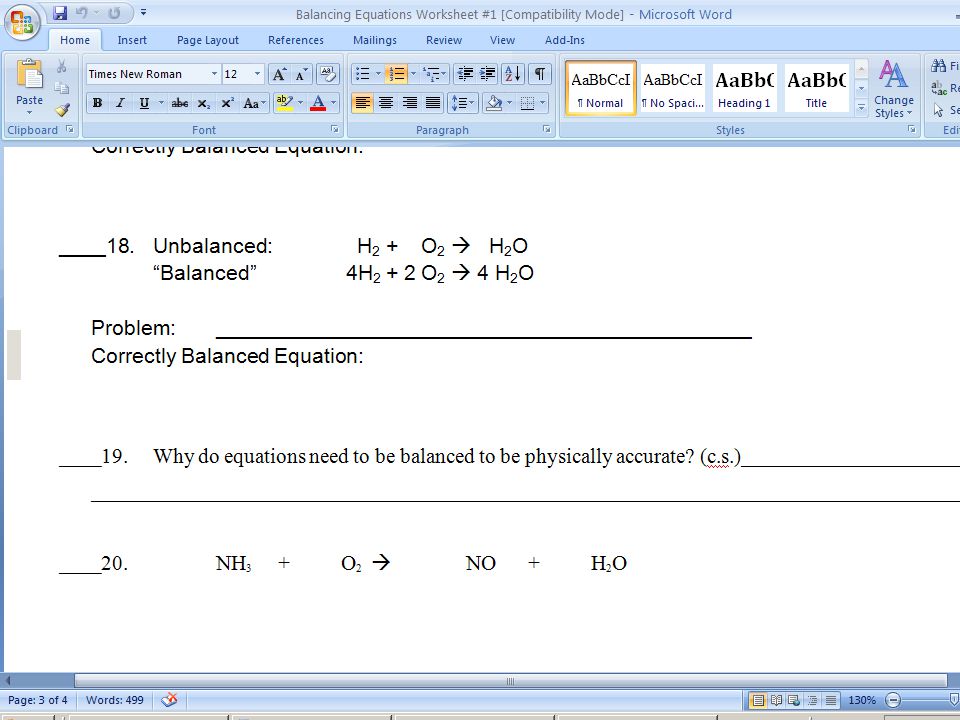The width and height of the screenshot is (960, 720).
Task: Toggle strikethrough formatting
Action: click(179, 103)
